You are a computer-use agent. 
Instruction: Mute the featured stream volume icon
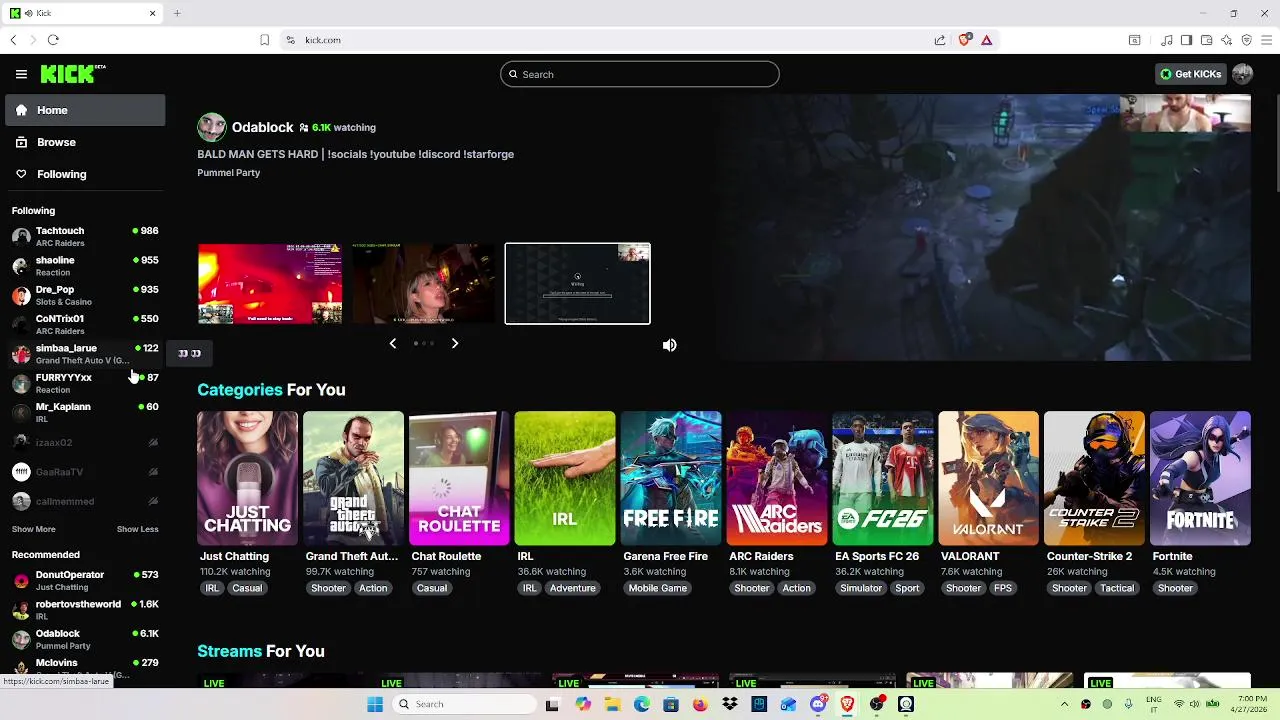669,345
